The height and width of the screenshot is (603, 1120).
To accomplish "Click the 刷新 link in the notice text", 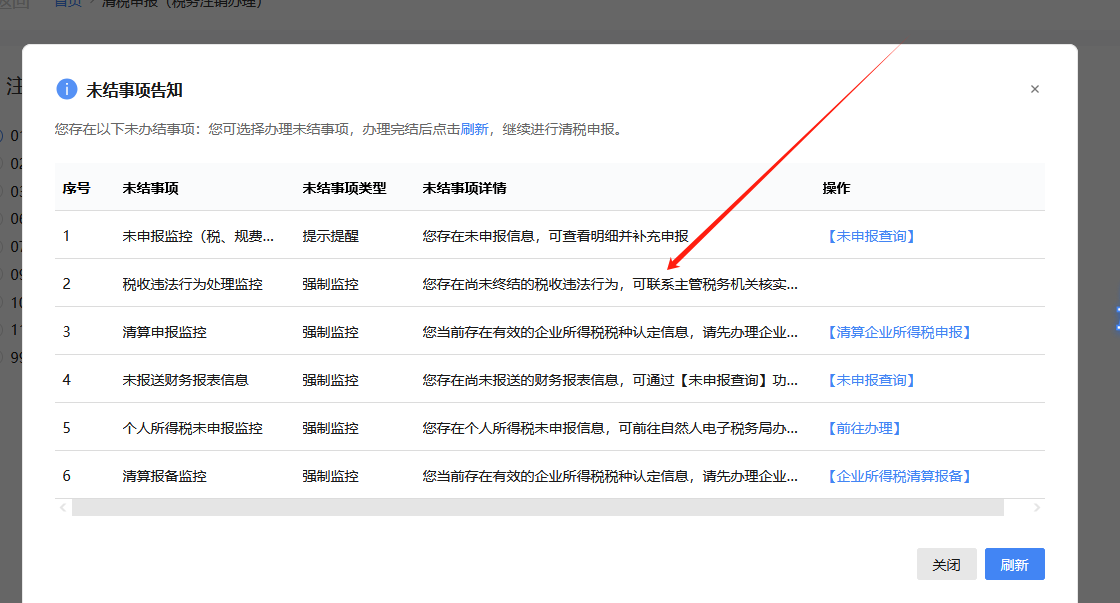I will pos(474,129).
